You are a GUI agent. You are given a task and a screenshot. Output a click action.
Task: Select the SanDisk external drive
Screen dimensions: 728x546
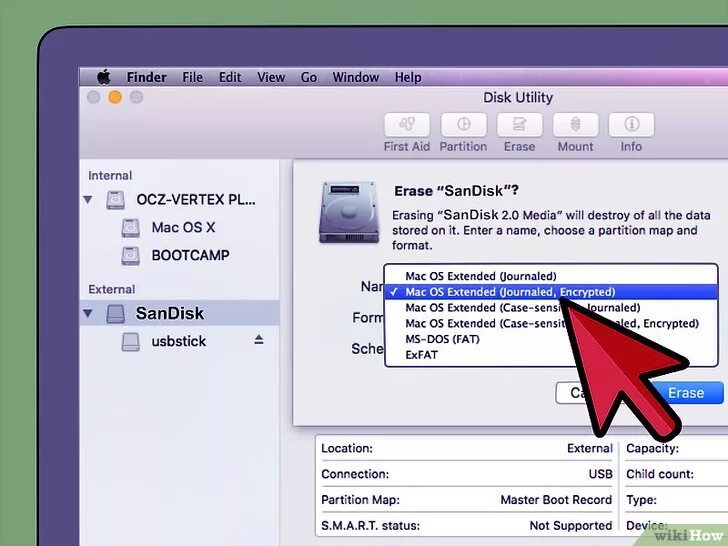click(180, 313)
